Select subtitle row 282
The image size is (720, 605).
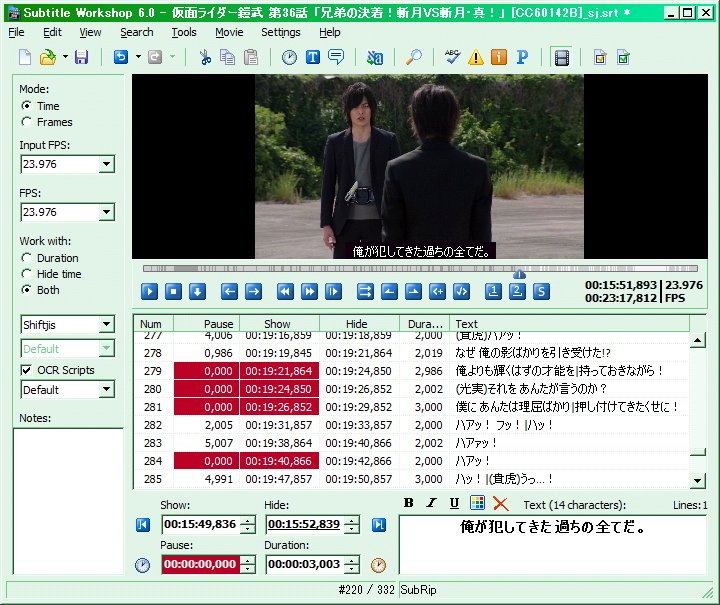tap(411, 425)
